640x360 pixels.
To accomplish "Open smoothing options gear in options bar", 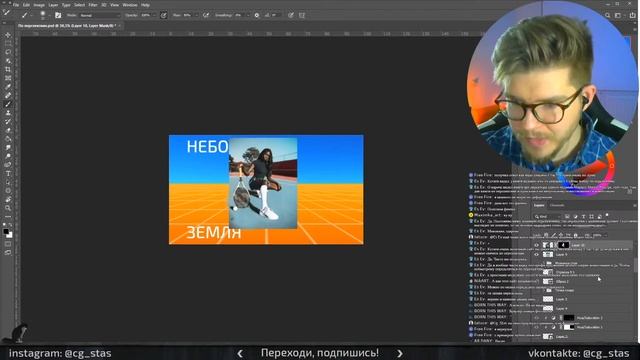I will point(257,15).
